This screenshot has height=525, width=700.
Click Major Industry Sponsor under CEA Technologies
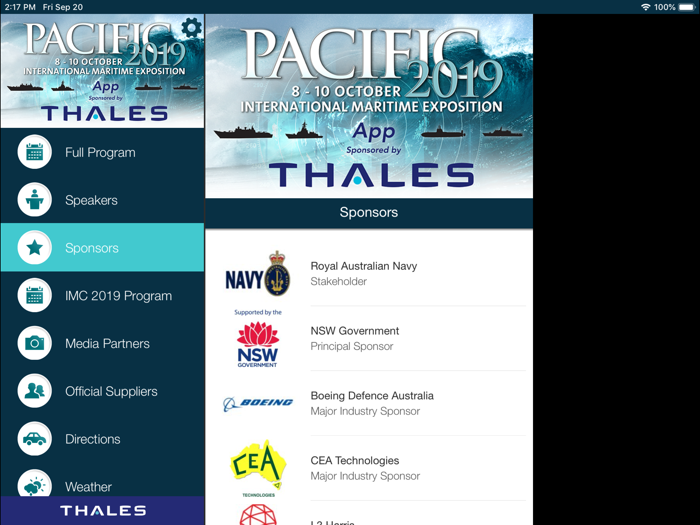(365, 476)
